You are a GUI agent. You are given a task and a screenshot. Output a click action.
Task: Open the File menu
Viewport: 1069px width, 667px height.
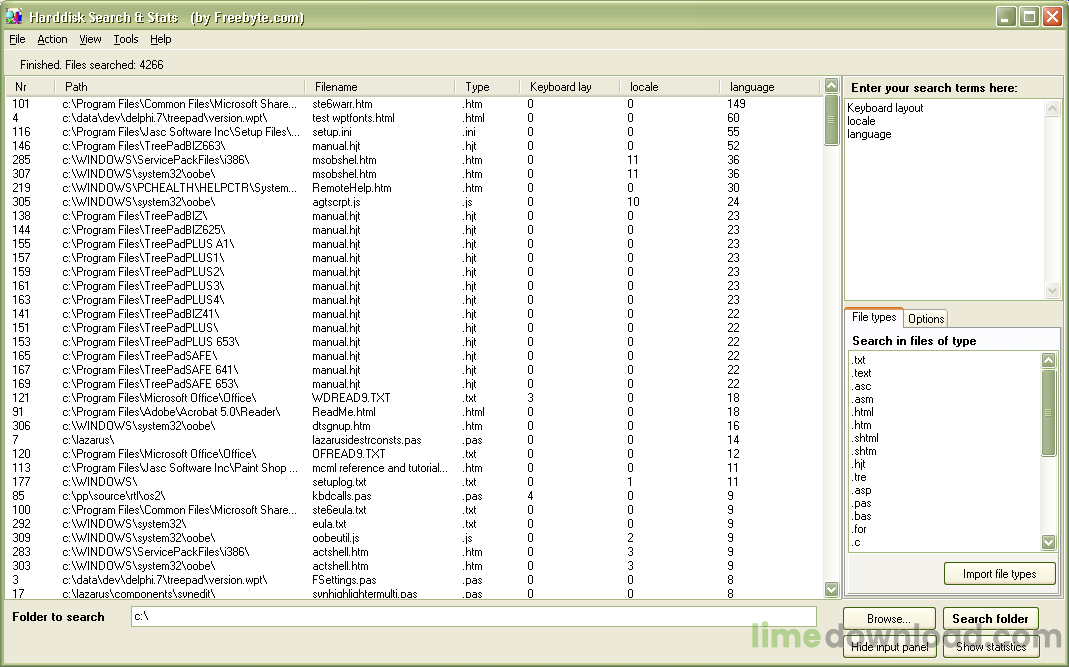point(17,40)
